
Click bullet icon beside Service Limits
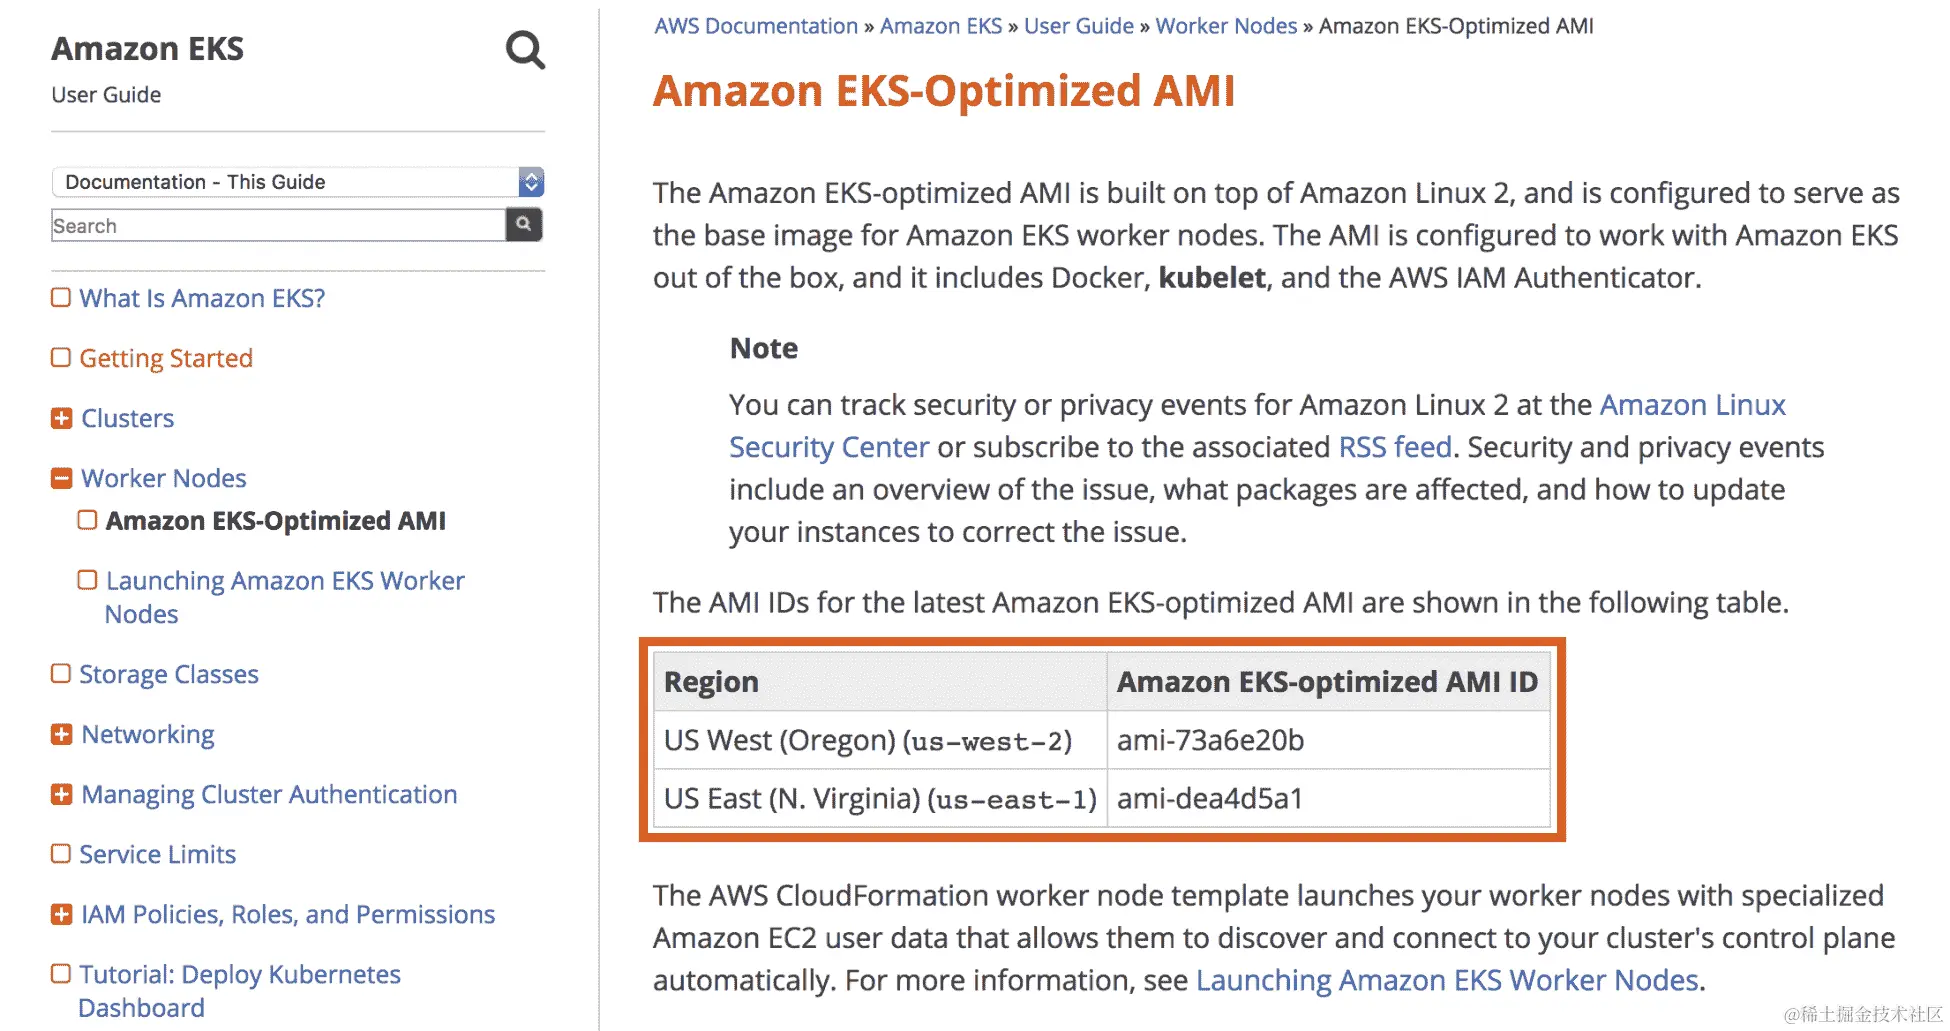61,854
